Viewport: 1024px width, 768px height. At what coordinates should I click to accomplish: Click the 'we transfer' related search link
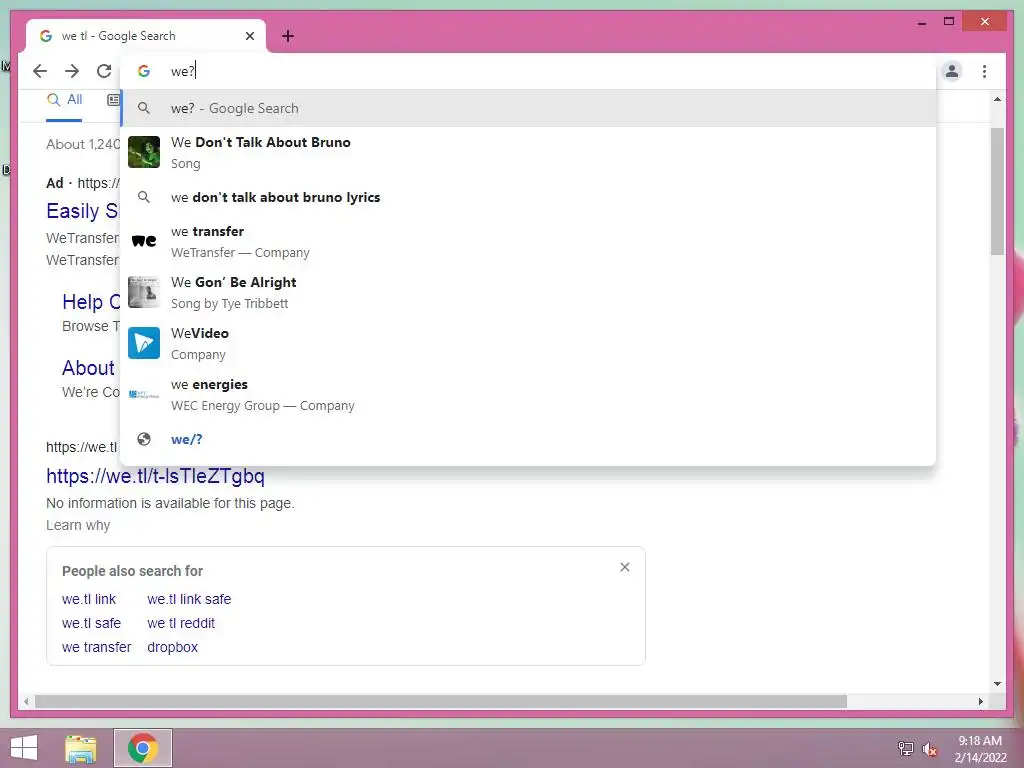(97, 647)
